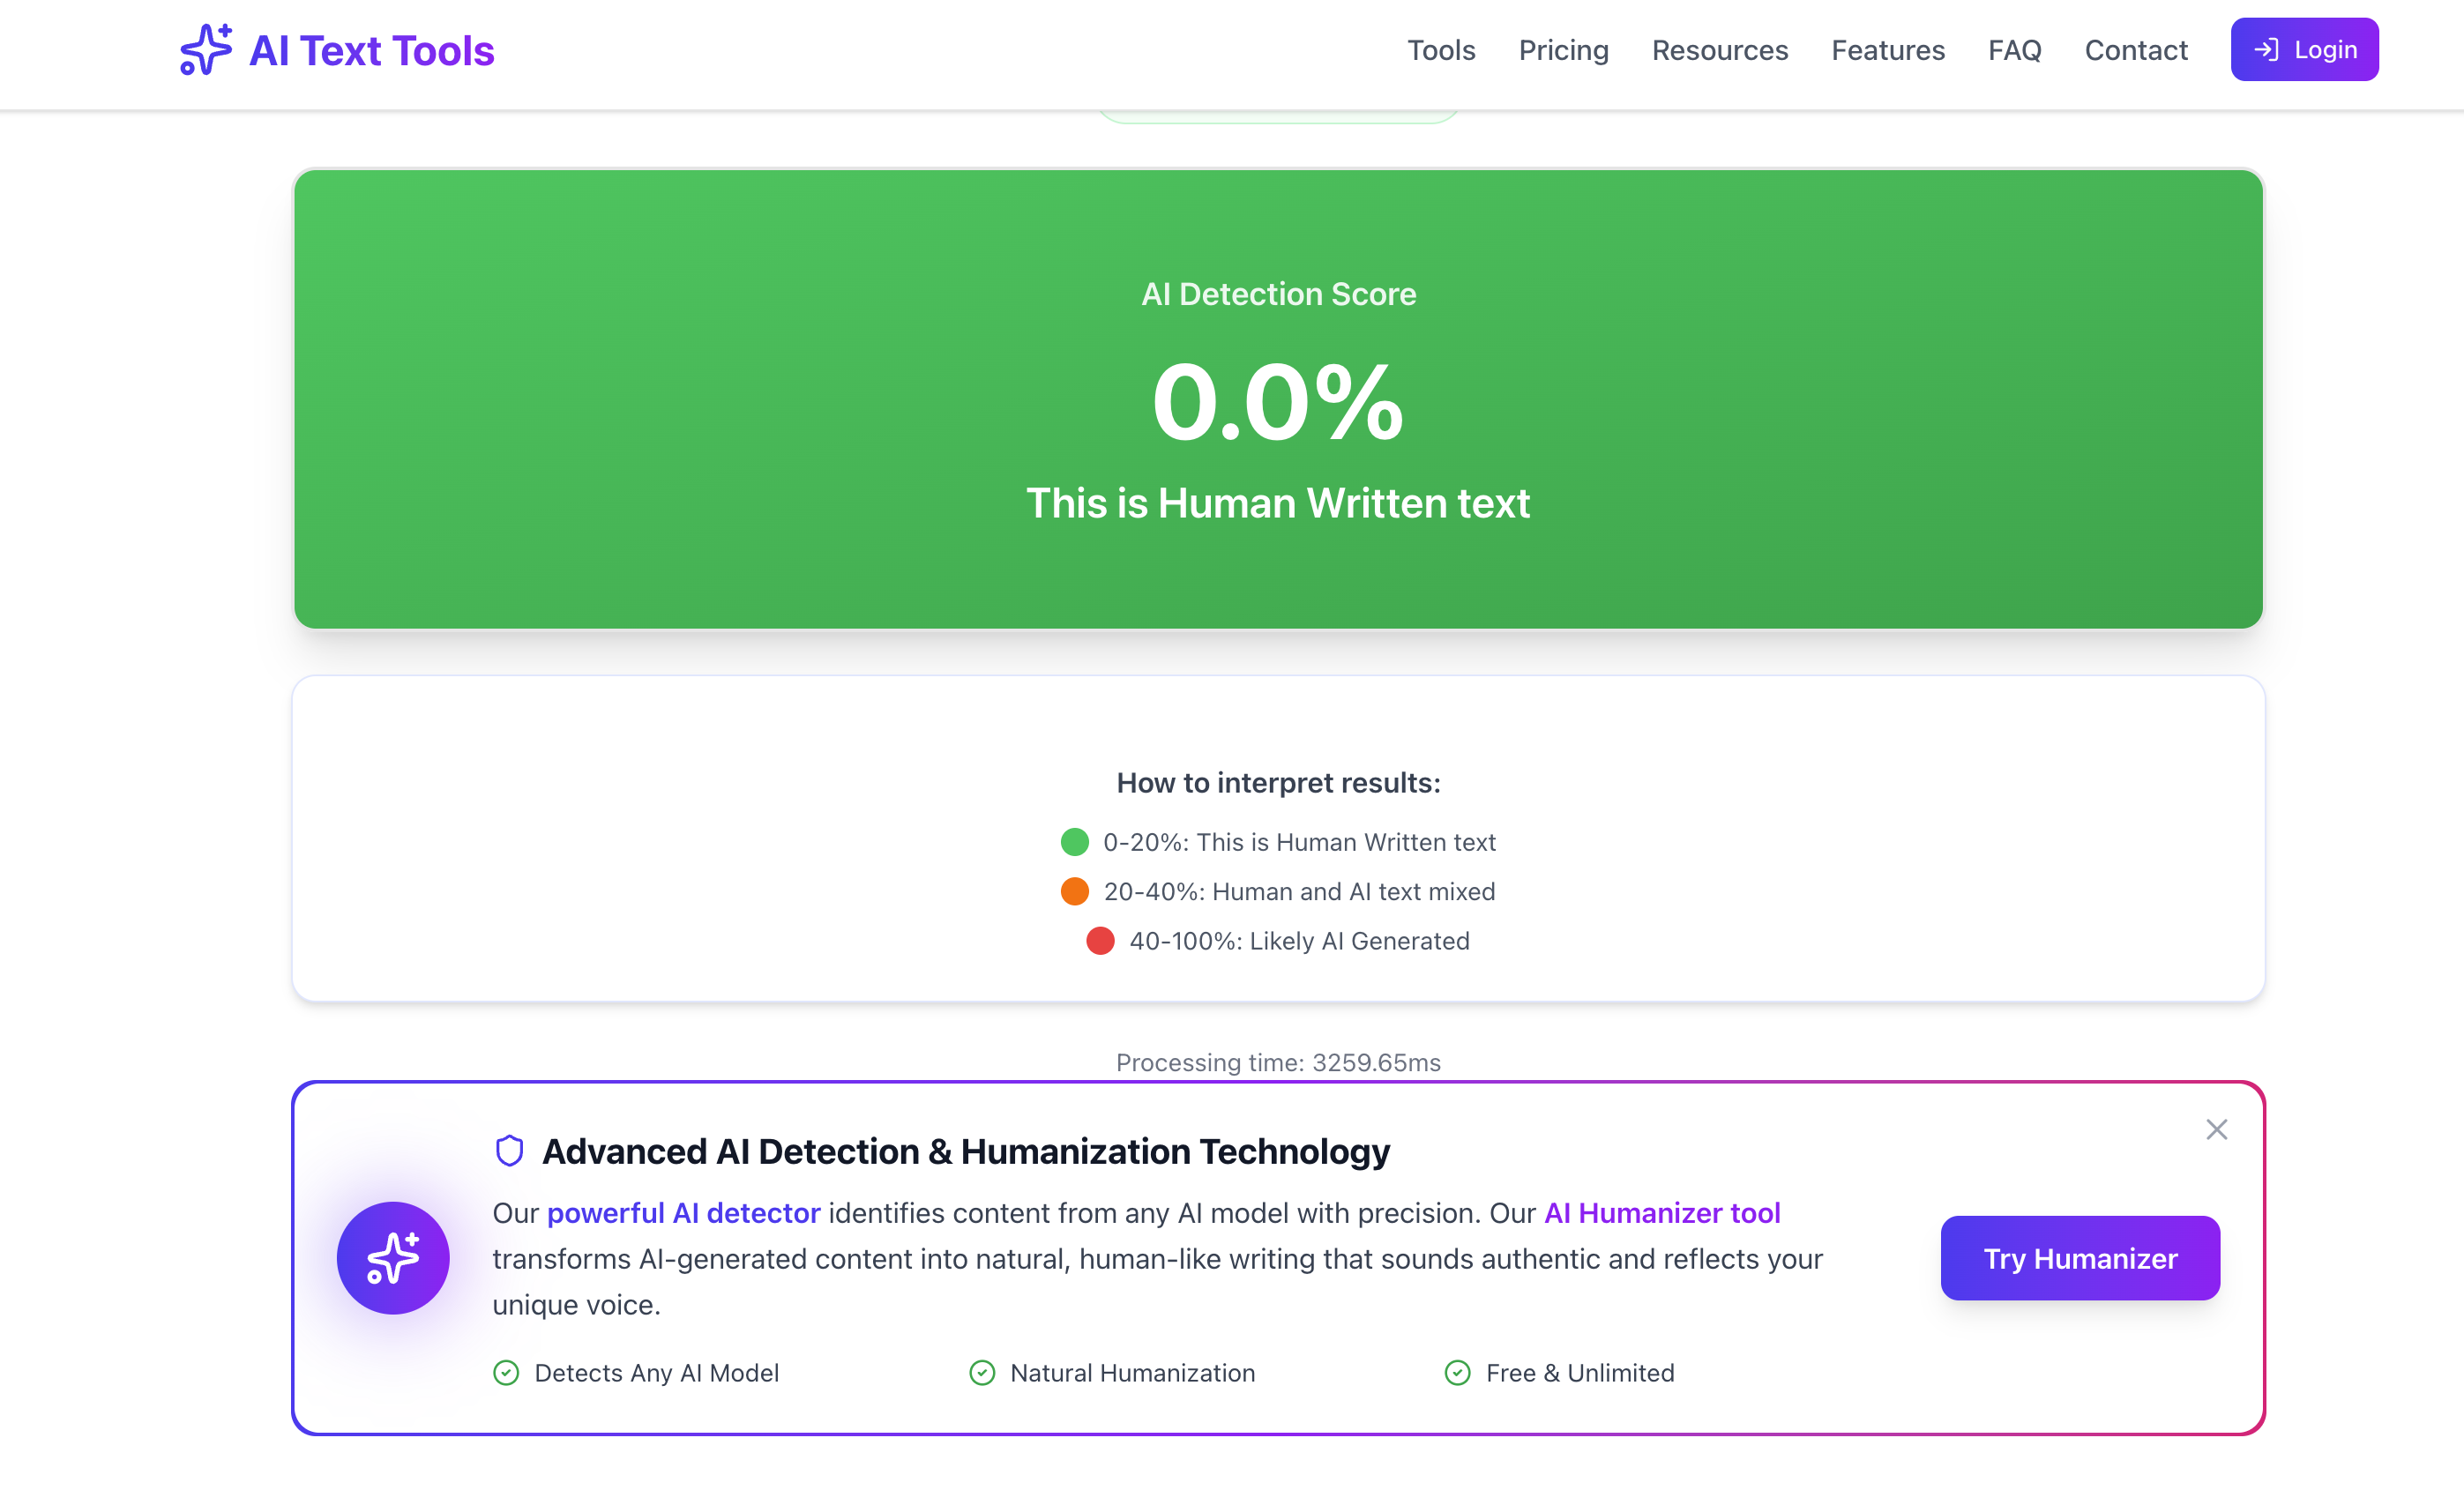Open the Contact page
Screen dimensions: 2464x1490
pos(2135,50)
